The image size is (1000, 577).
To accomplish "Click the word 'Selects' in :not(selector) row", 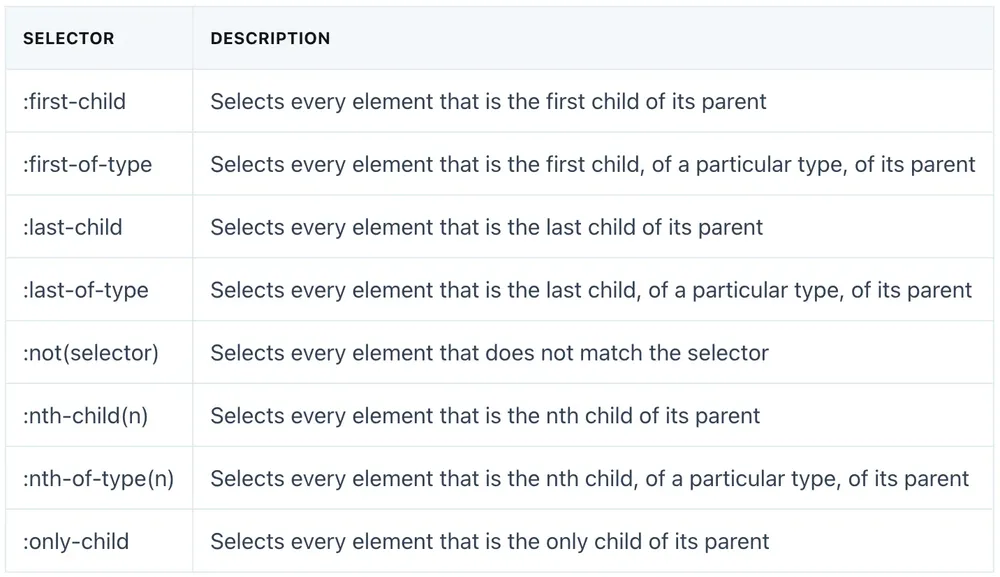I will 247,353.
